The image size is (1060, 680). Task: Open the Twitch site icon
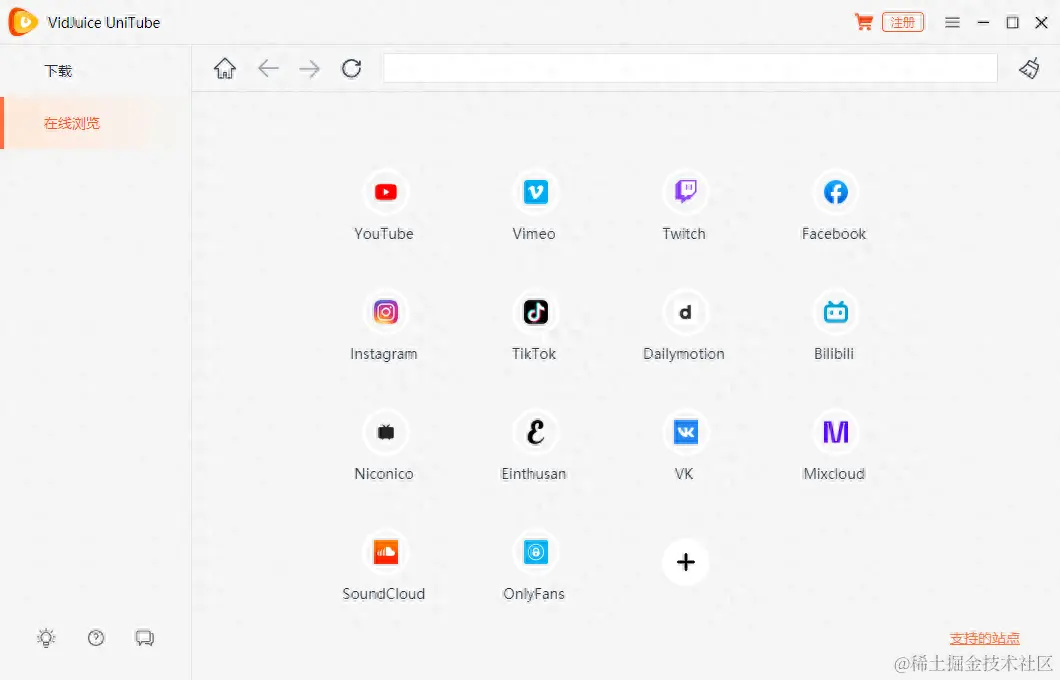pos(685,192)
